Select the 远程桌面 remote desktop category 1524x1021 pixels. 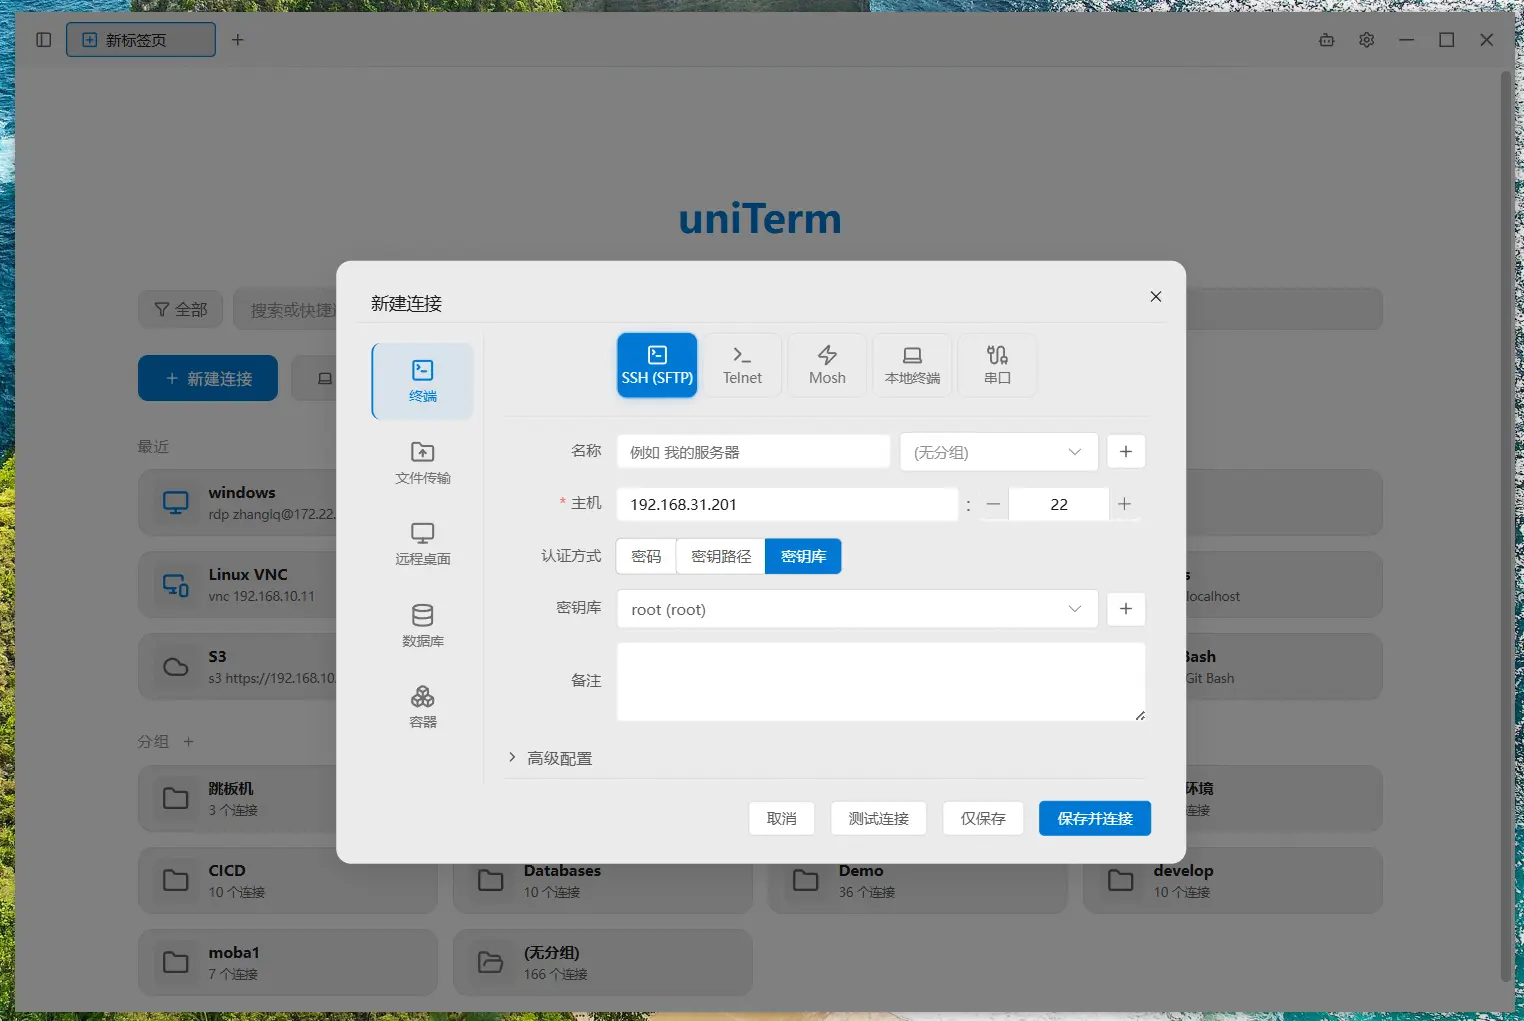(x=423, y=544)
